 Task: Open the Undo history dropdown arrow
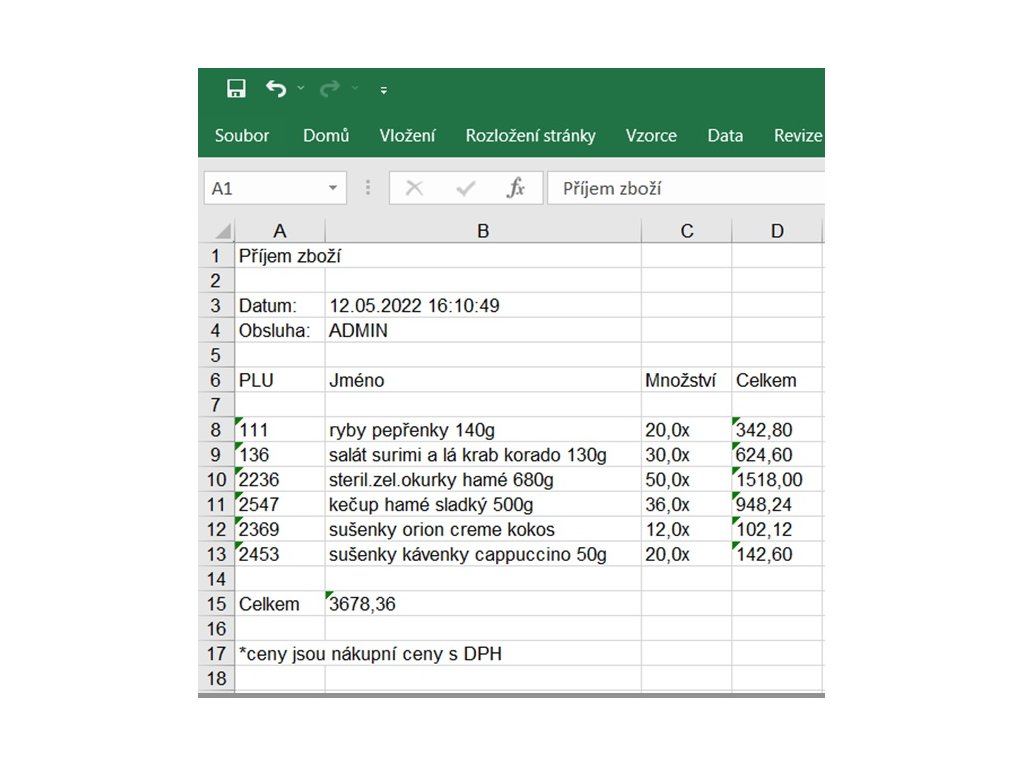[301, 90]
